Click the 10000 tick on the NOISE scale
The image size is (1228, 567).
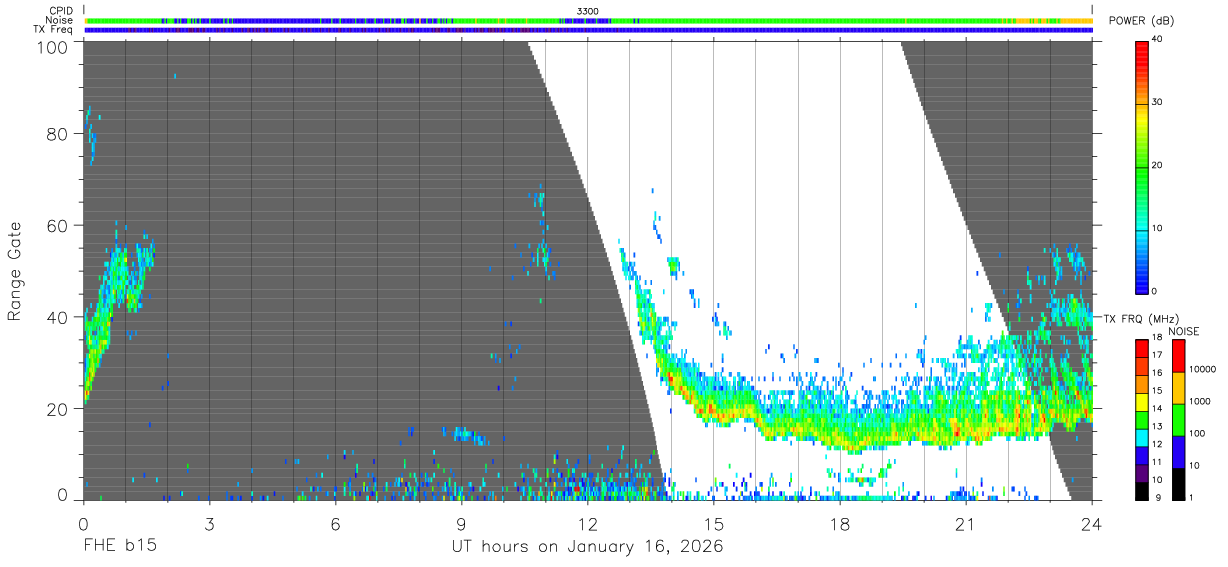1203,369
